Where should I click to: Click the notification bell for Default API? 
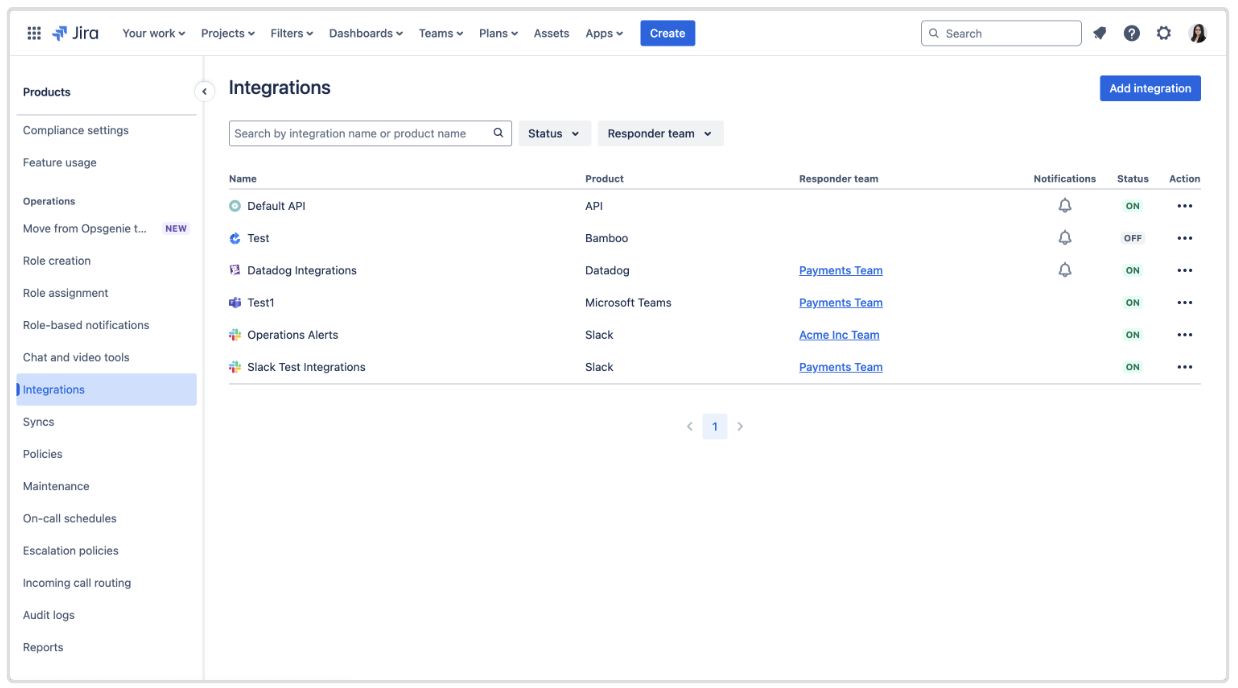click(x=1064, y=205)
